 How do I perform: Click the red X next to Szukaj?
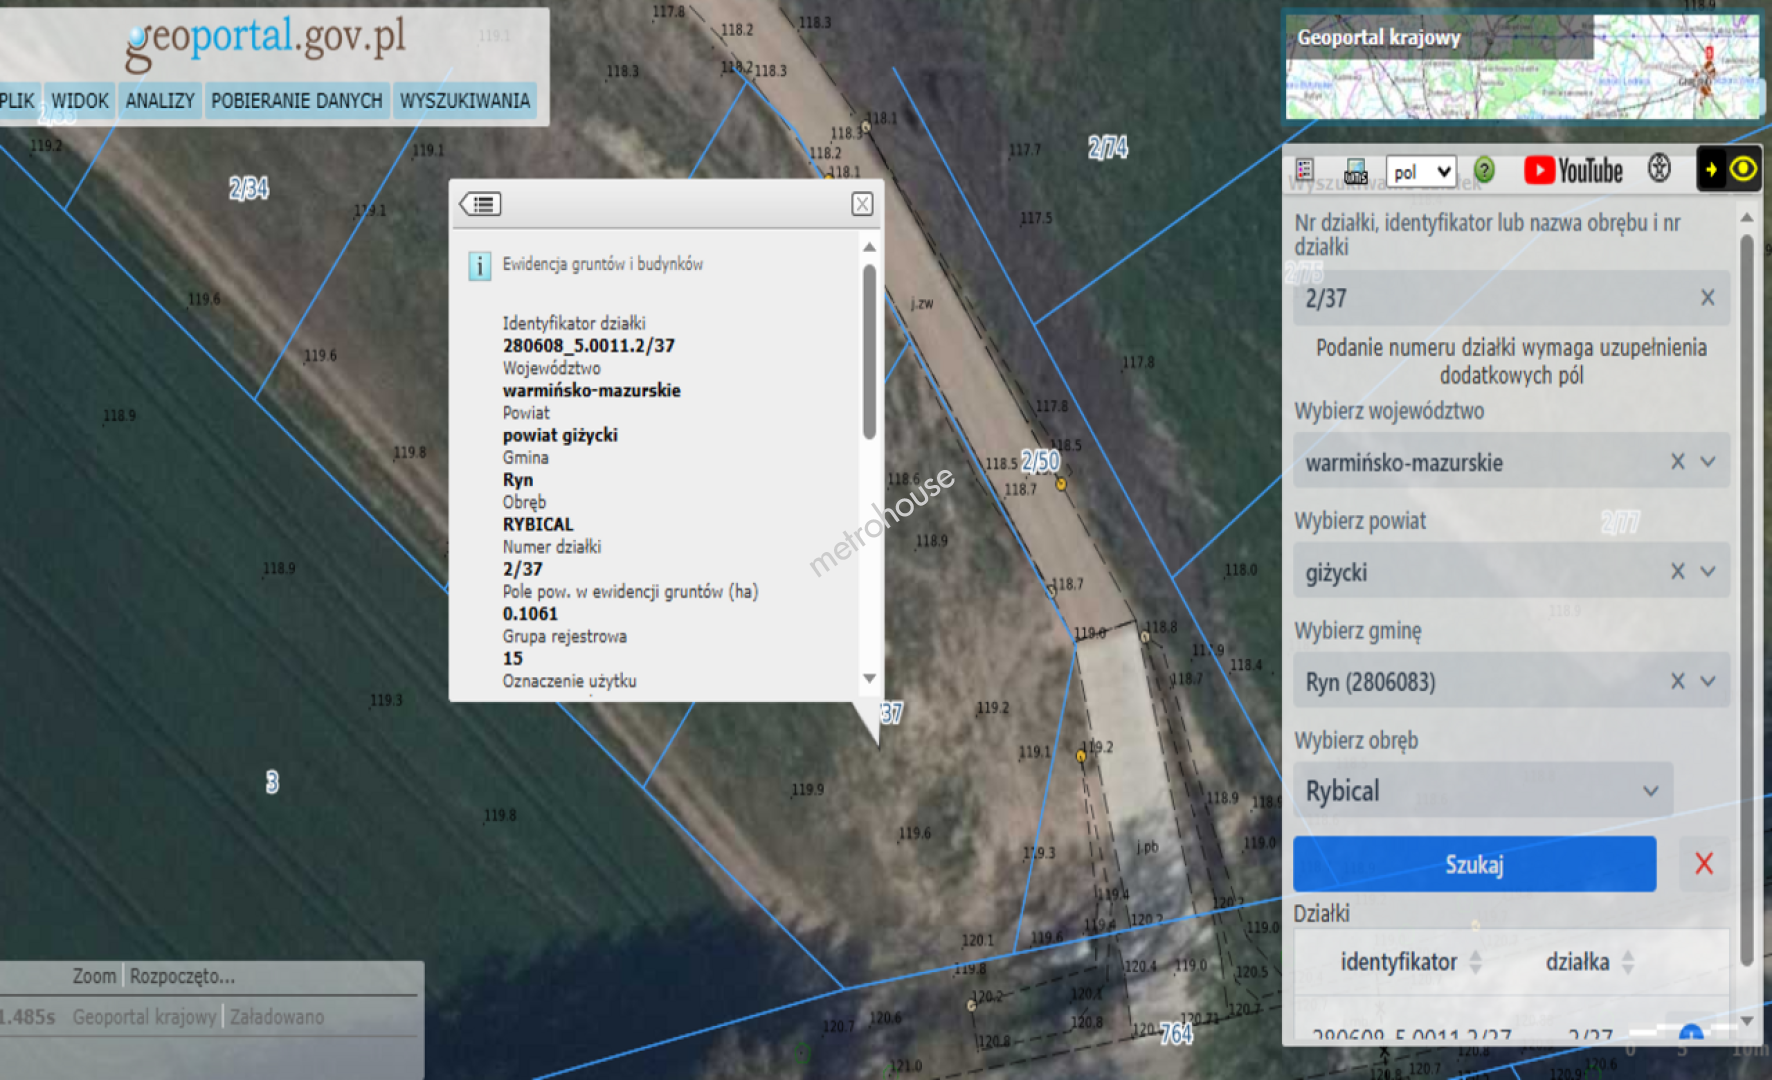[x=1704, y=864]
